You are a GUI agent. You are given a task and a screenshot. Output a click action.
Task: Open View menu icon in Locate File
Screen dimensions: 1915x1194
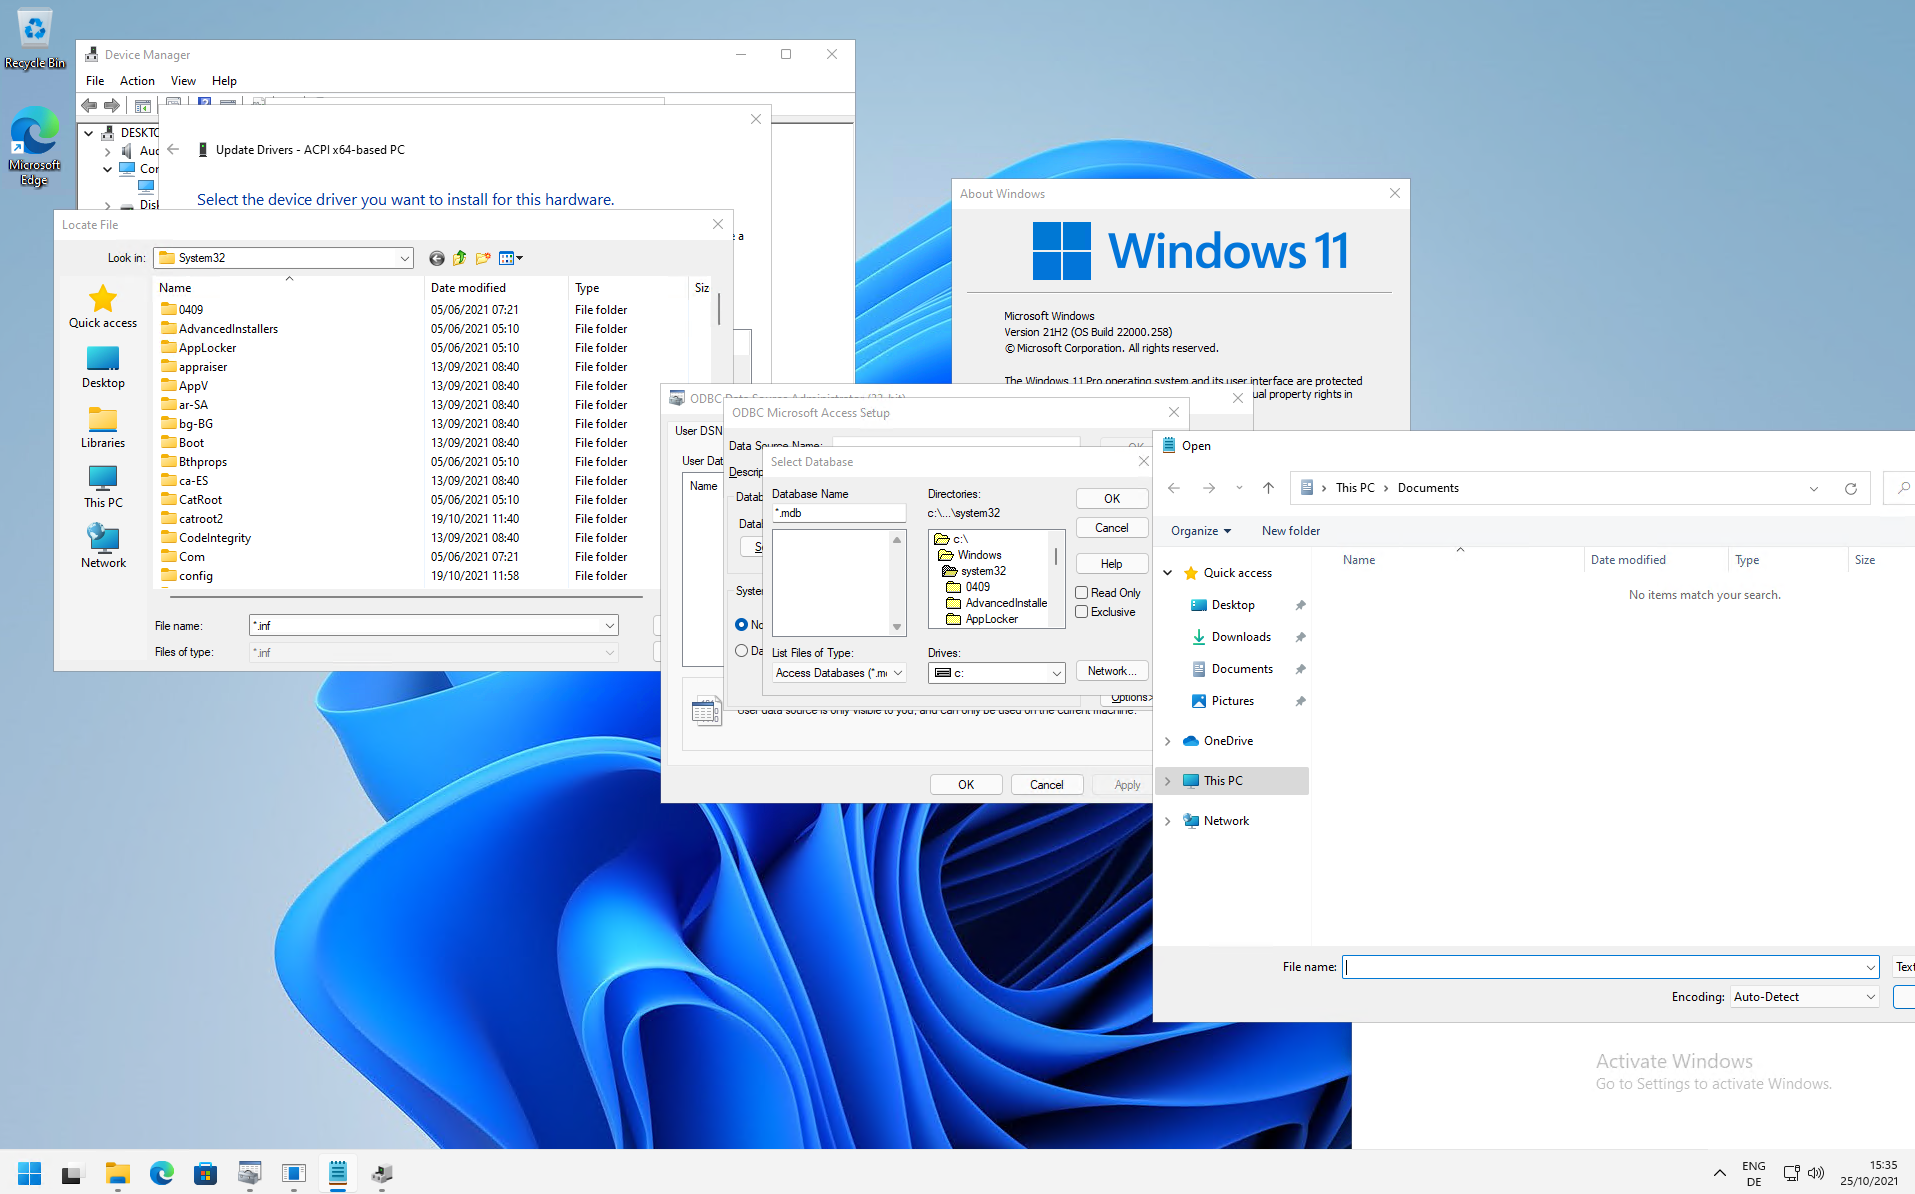[510, 258]
